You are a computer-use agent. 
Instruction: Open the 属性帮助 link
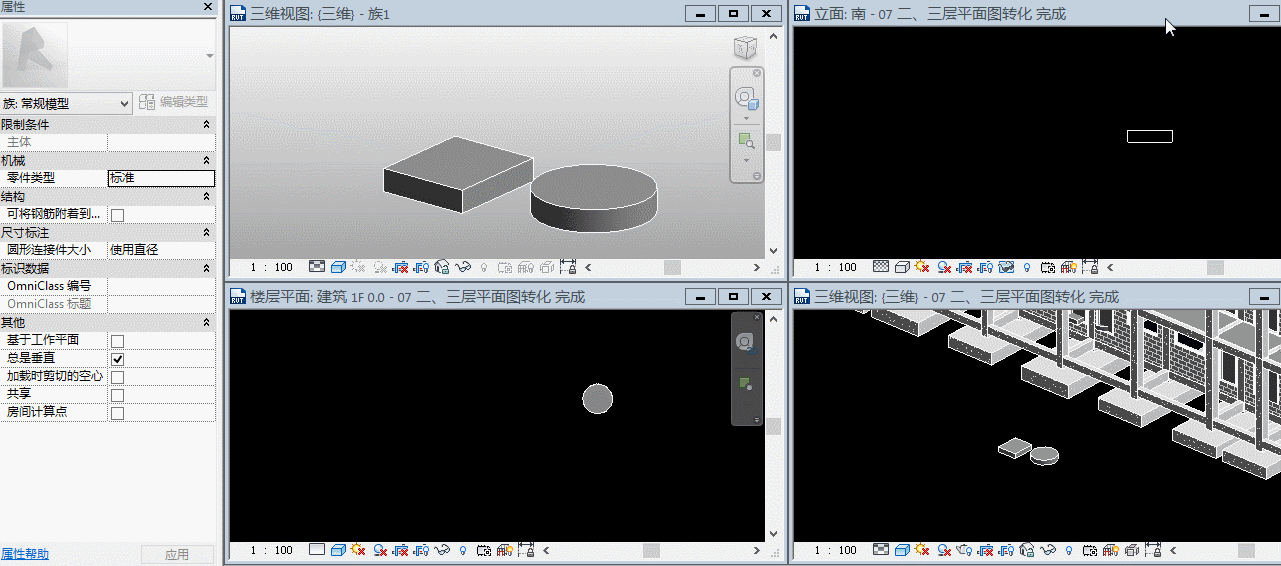(25, 554)
